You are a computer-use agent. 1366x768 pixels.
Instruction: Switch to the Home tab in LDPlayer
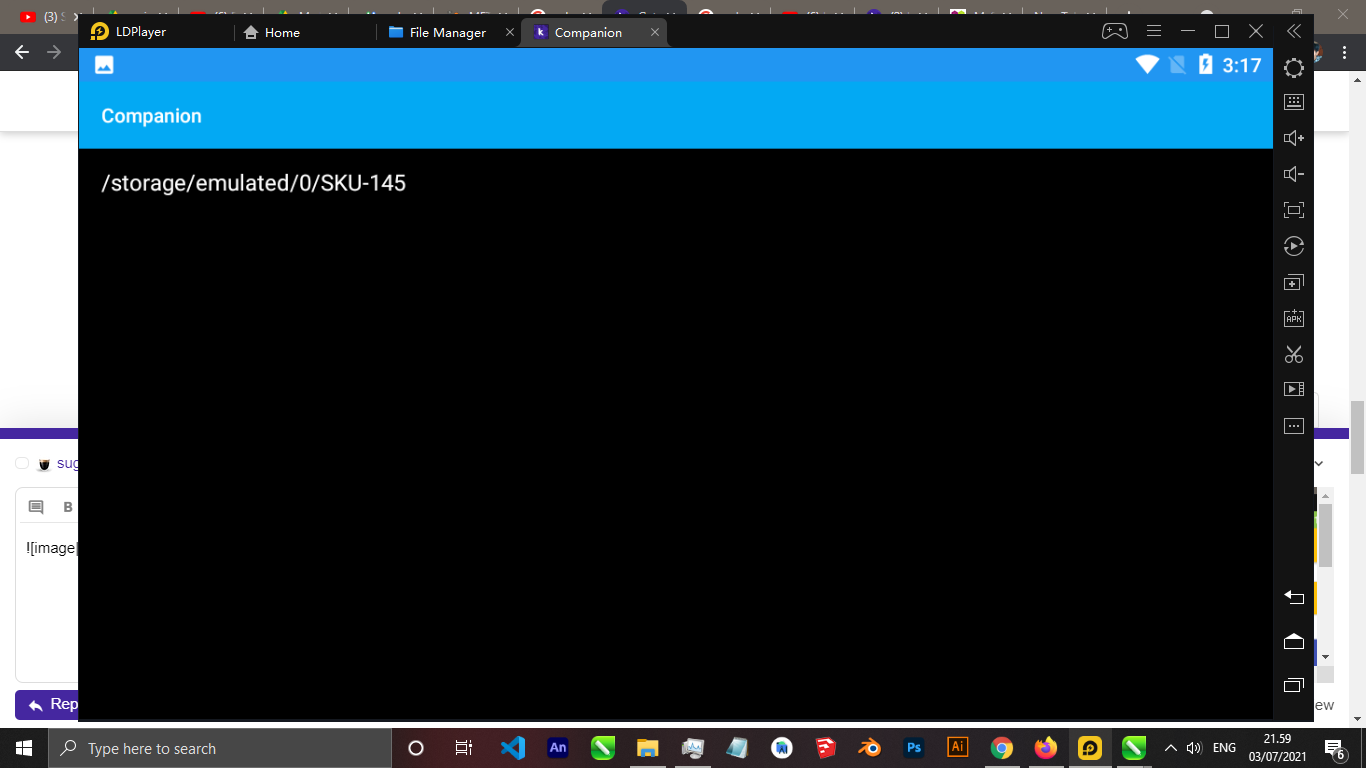[272, 32]
